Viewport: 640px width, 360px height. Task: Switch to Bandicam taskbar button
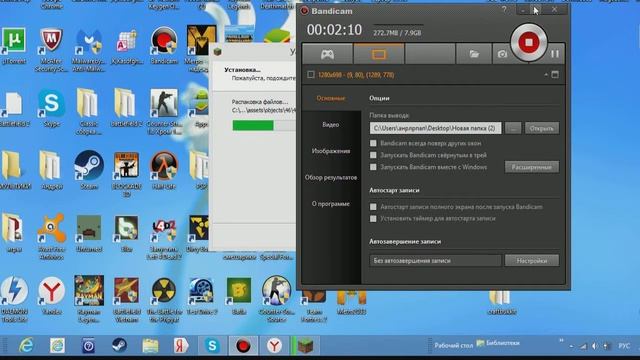point(243,346)
